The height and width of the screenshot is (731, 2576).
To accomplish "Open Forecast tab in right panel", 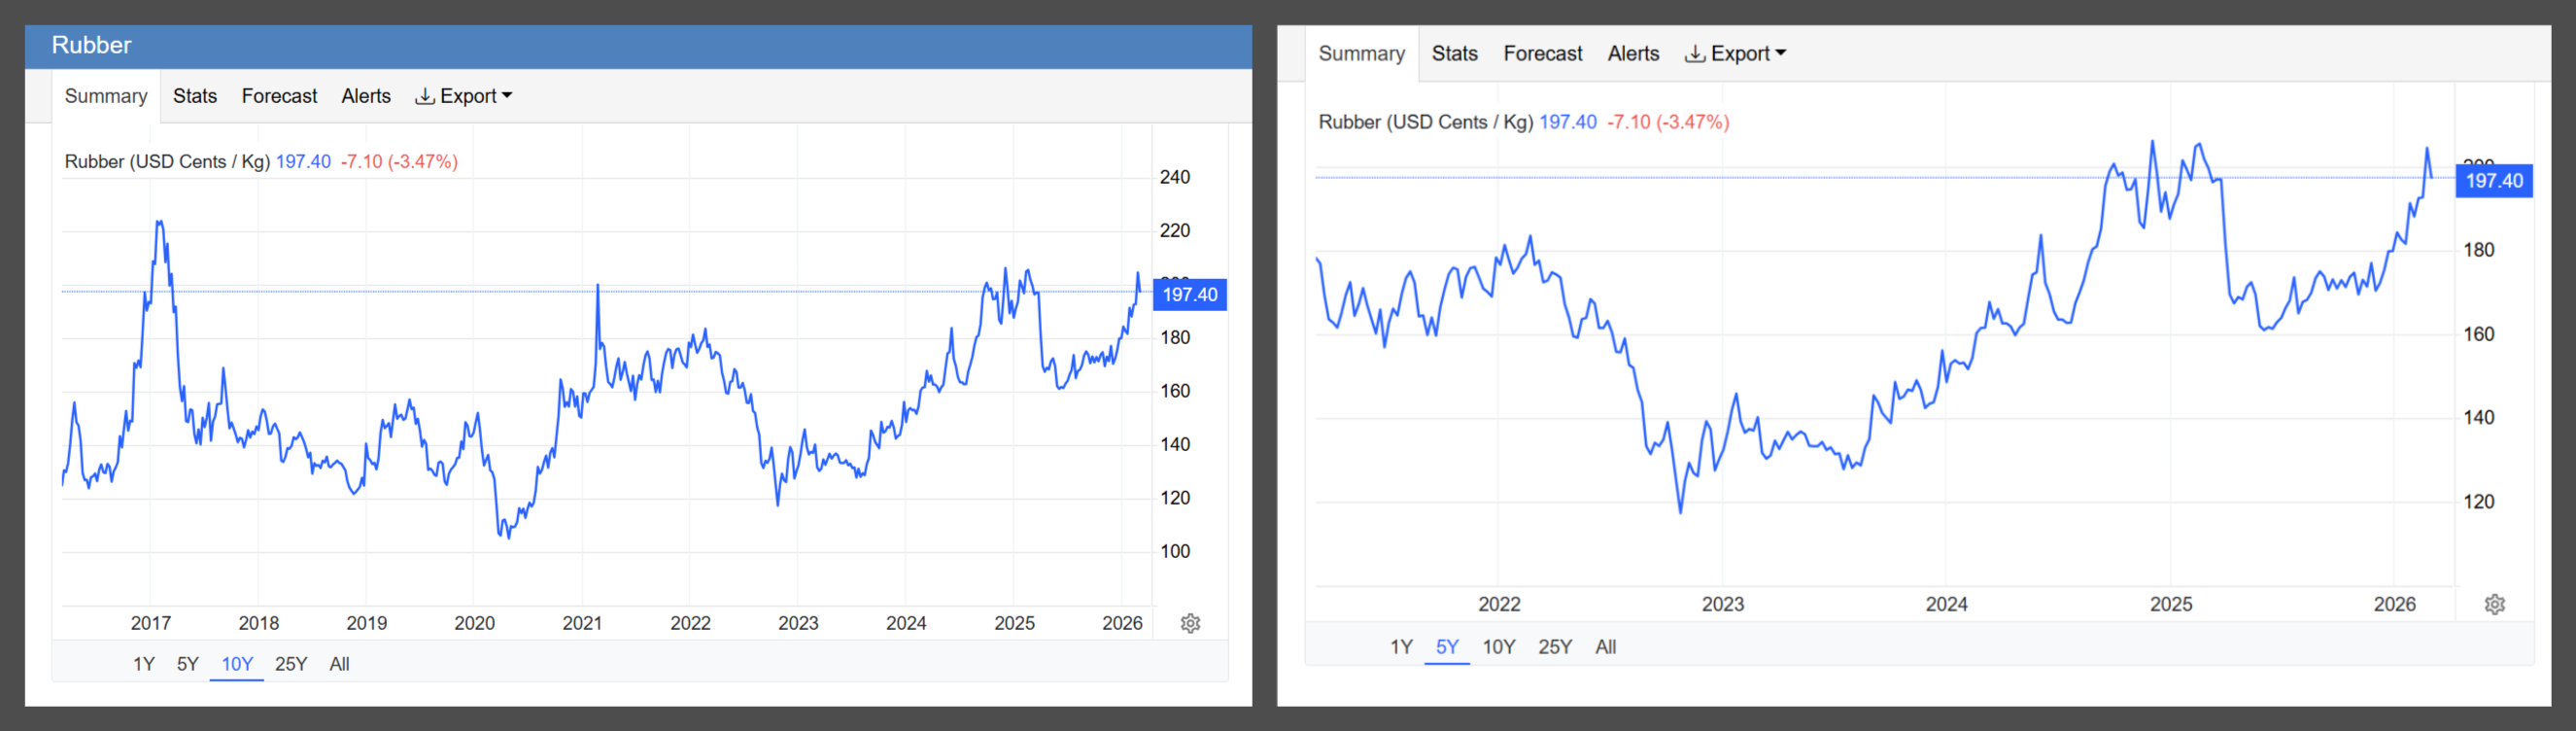I will coord(1542,54).
